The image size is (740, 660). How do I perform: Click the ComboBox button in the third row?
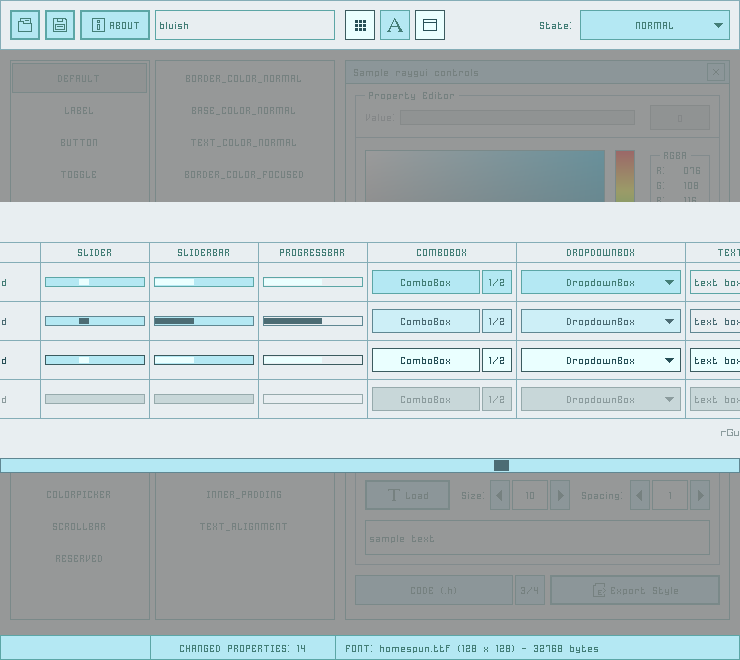click(426, 360)
